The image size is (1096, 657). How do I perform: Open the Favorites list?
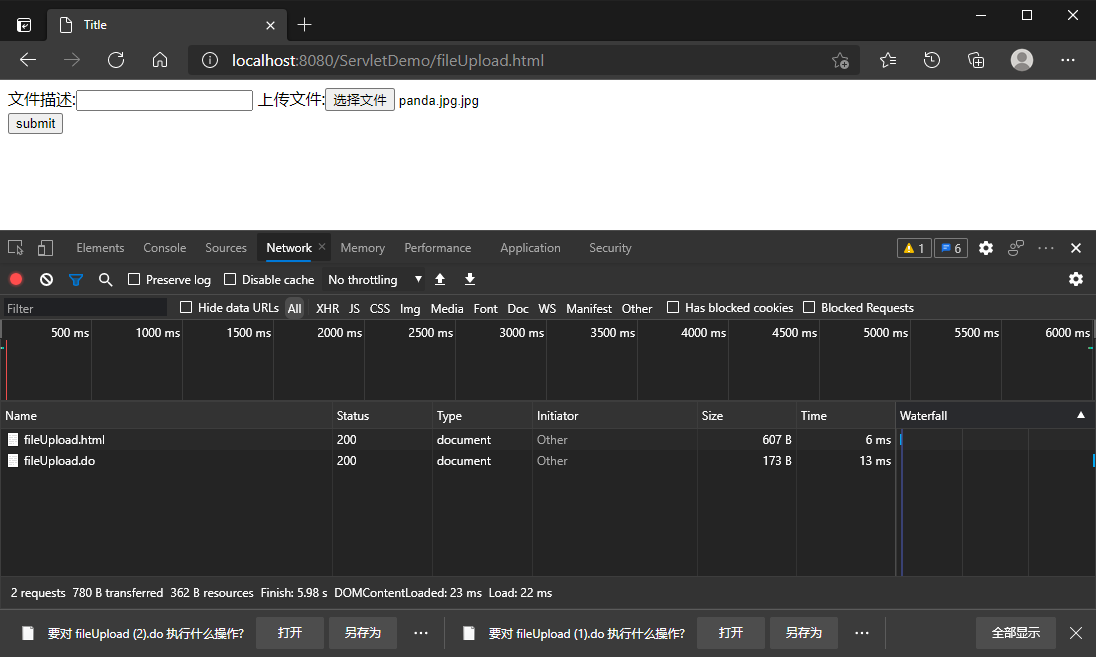(888, 61)
